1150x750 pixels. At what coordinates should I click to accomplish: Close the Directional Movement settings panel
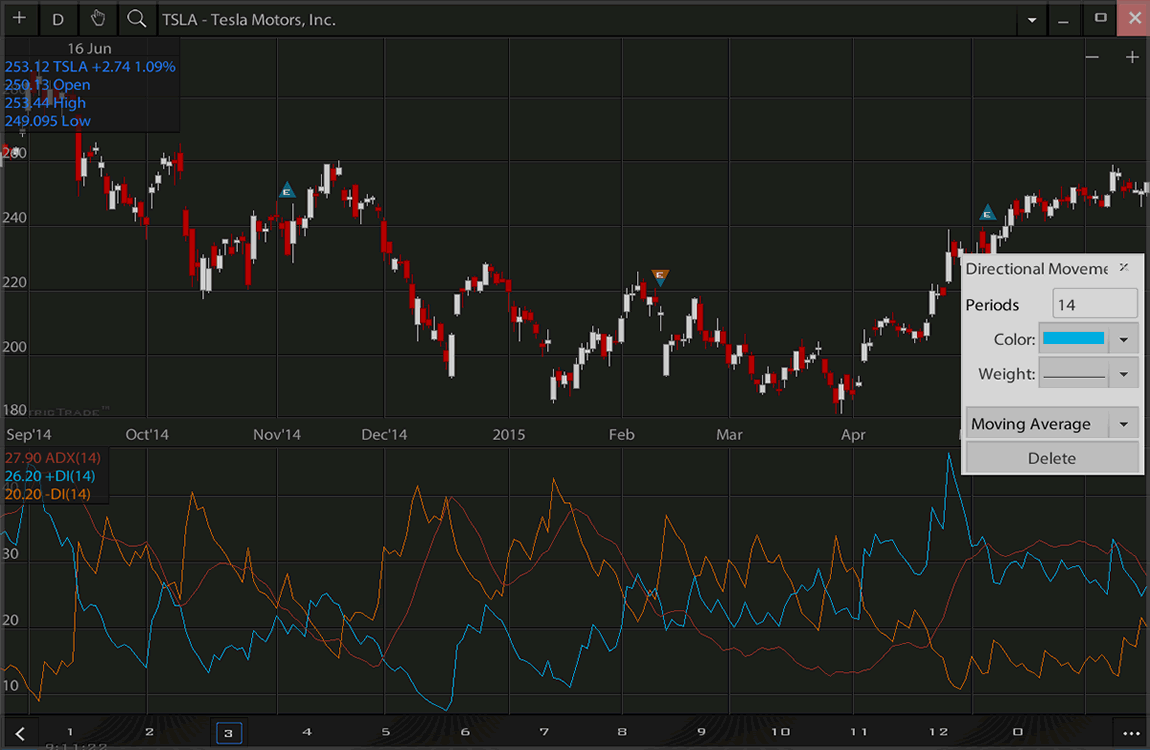[x=1124, y=268]
